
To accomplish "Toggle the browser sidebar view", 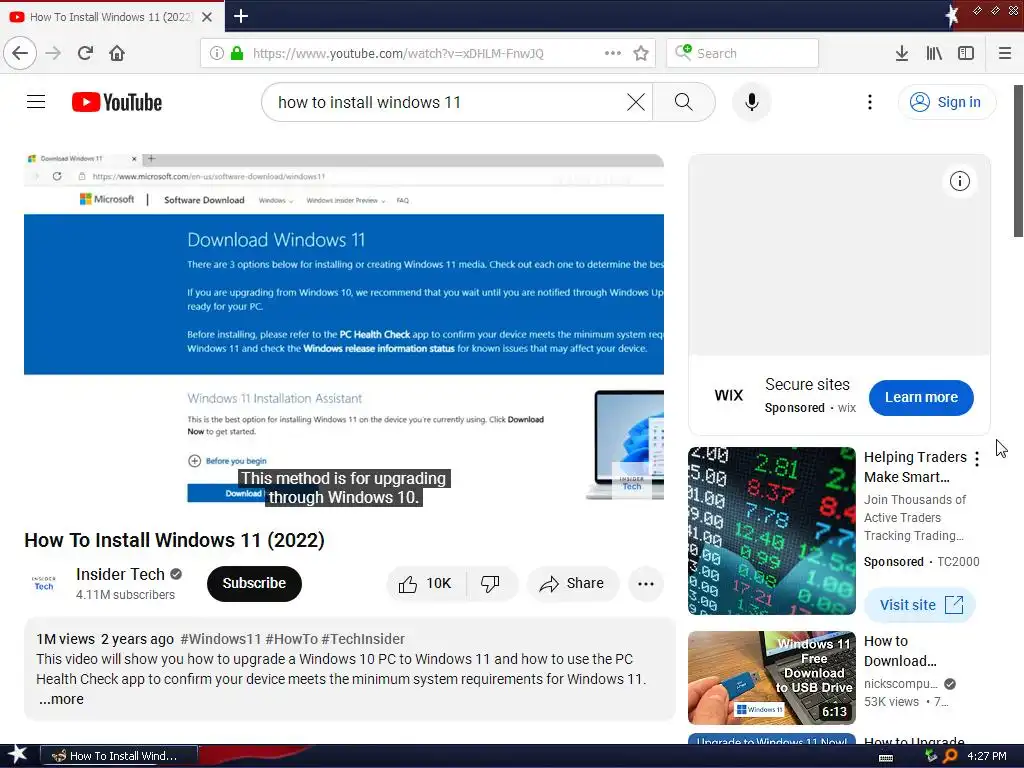I will [966, 53].
